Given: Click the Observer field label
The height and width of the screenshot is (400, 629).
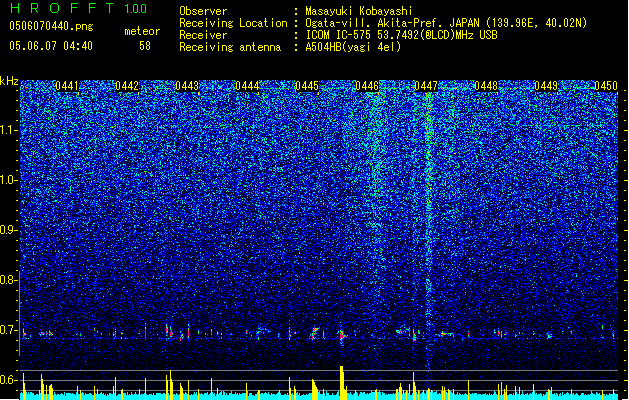Looking at the screenshot, I should point(203,11).
